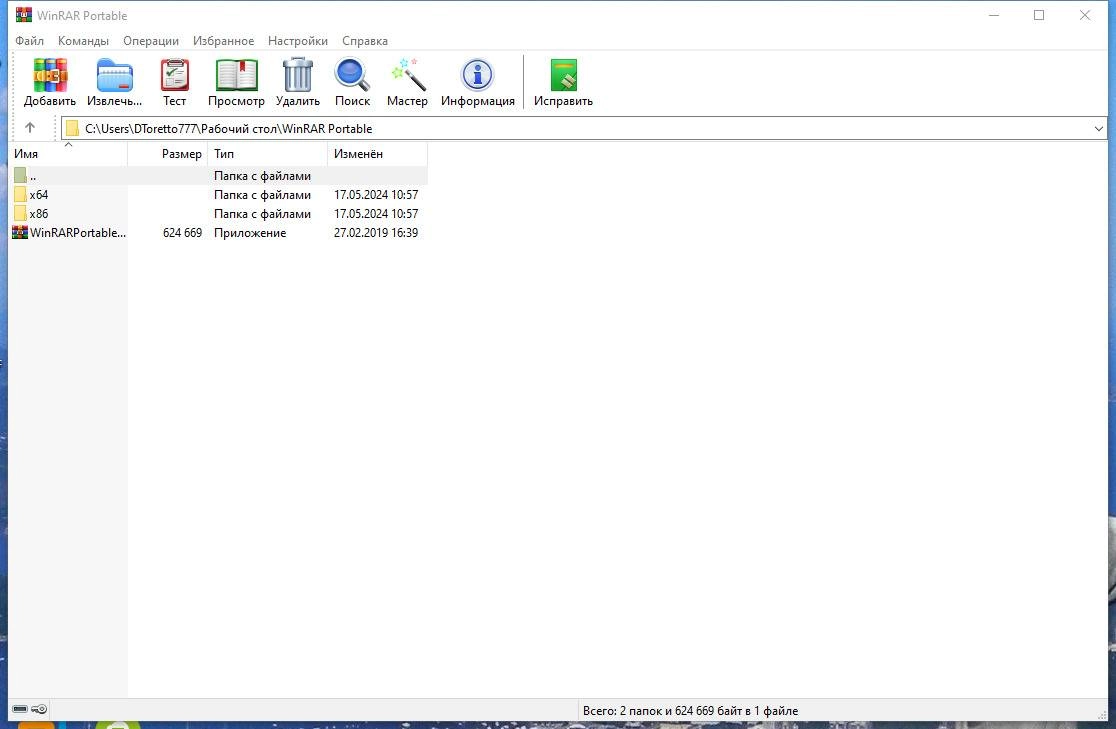Select the WinRARPortable... file name
This screenshot has height=729, width=1116.
(x=78, y=233)
